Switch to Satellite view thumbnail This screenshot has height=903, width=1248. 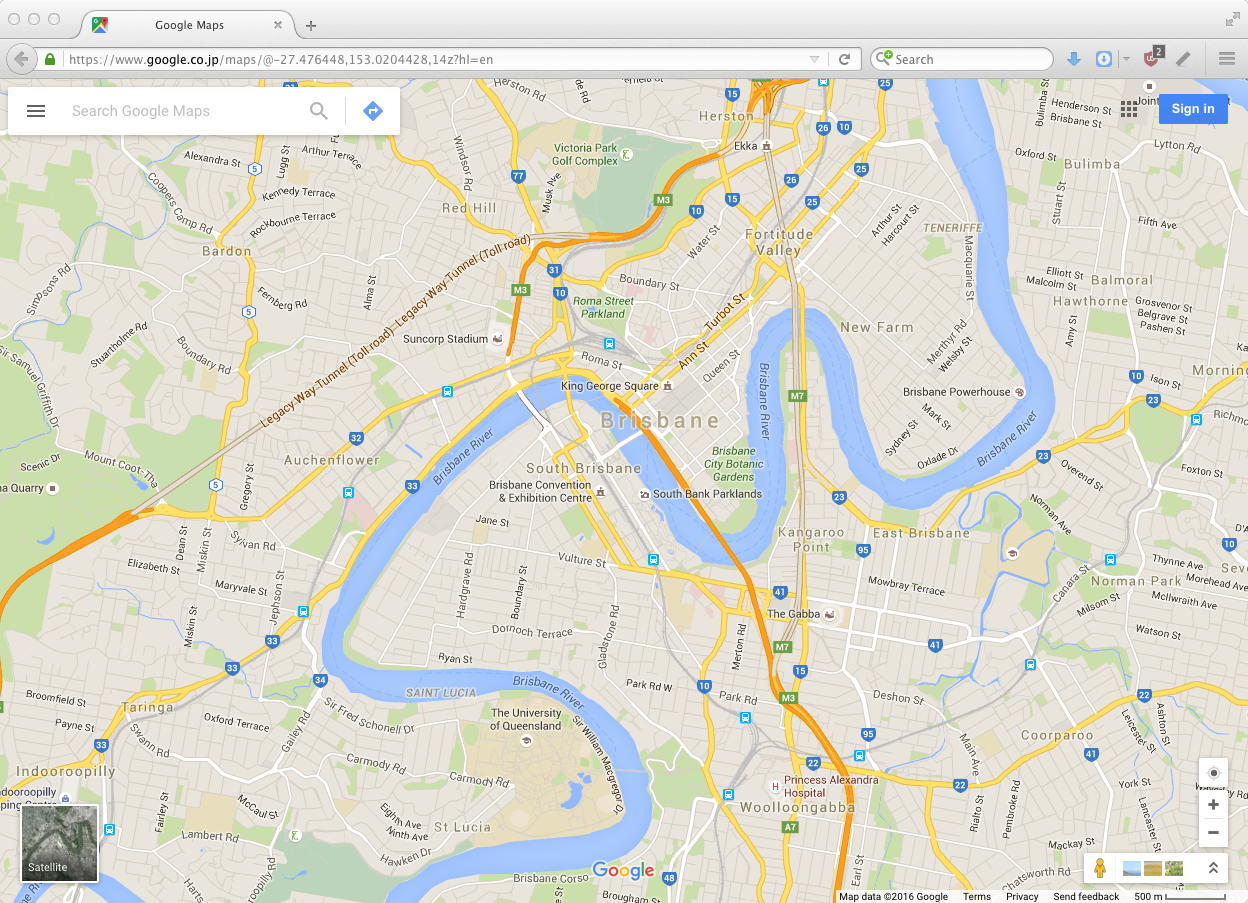tap(60, 843)
